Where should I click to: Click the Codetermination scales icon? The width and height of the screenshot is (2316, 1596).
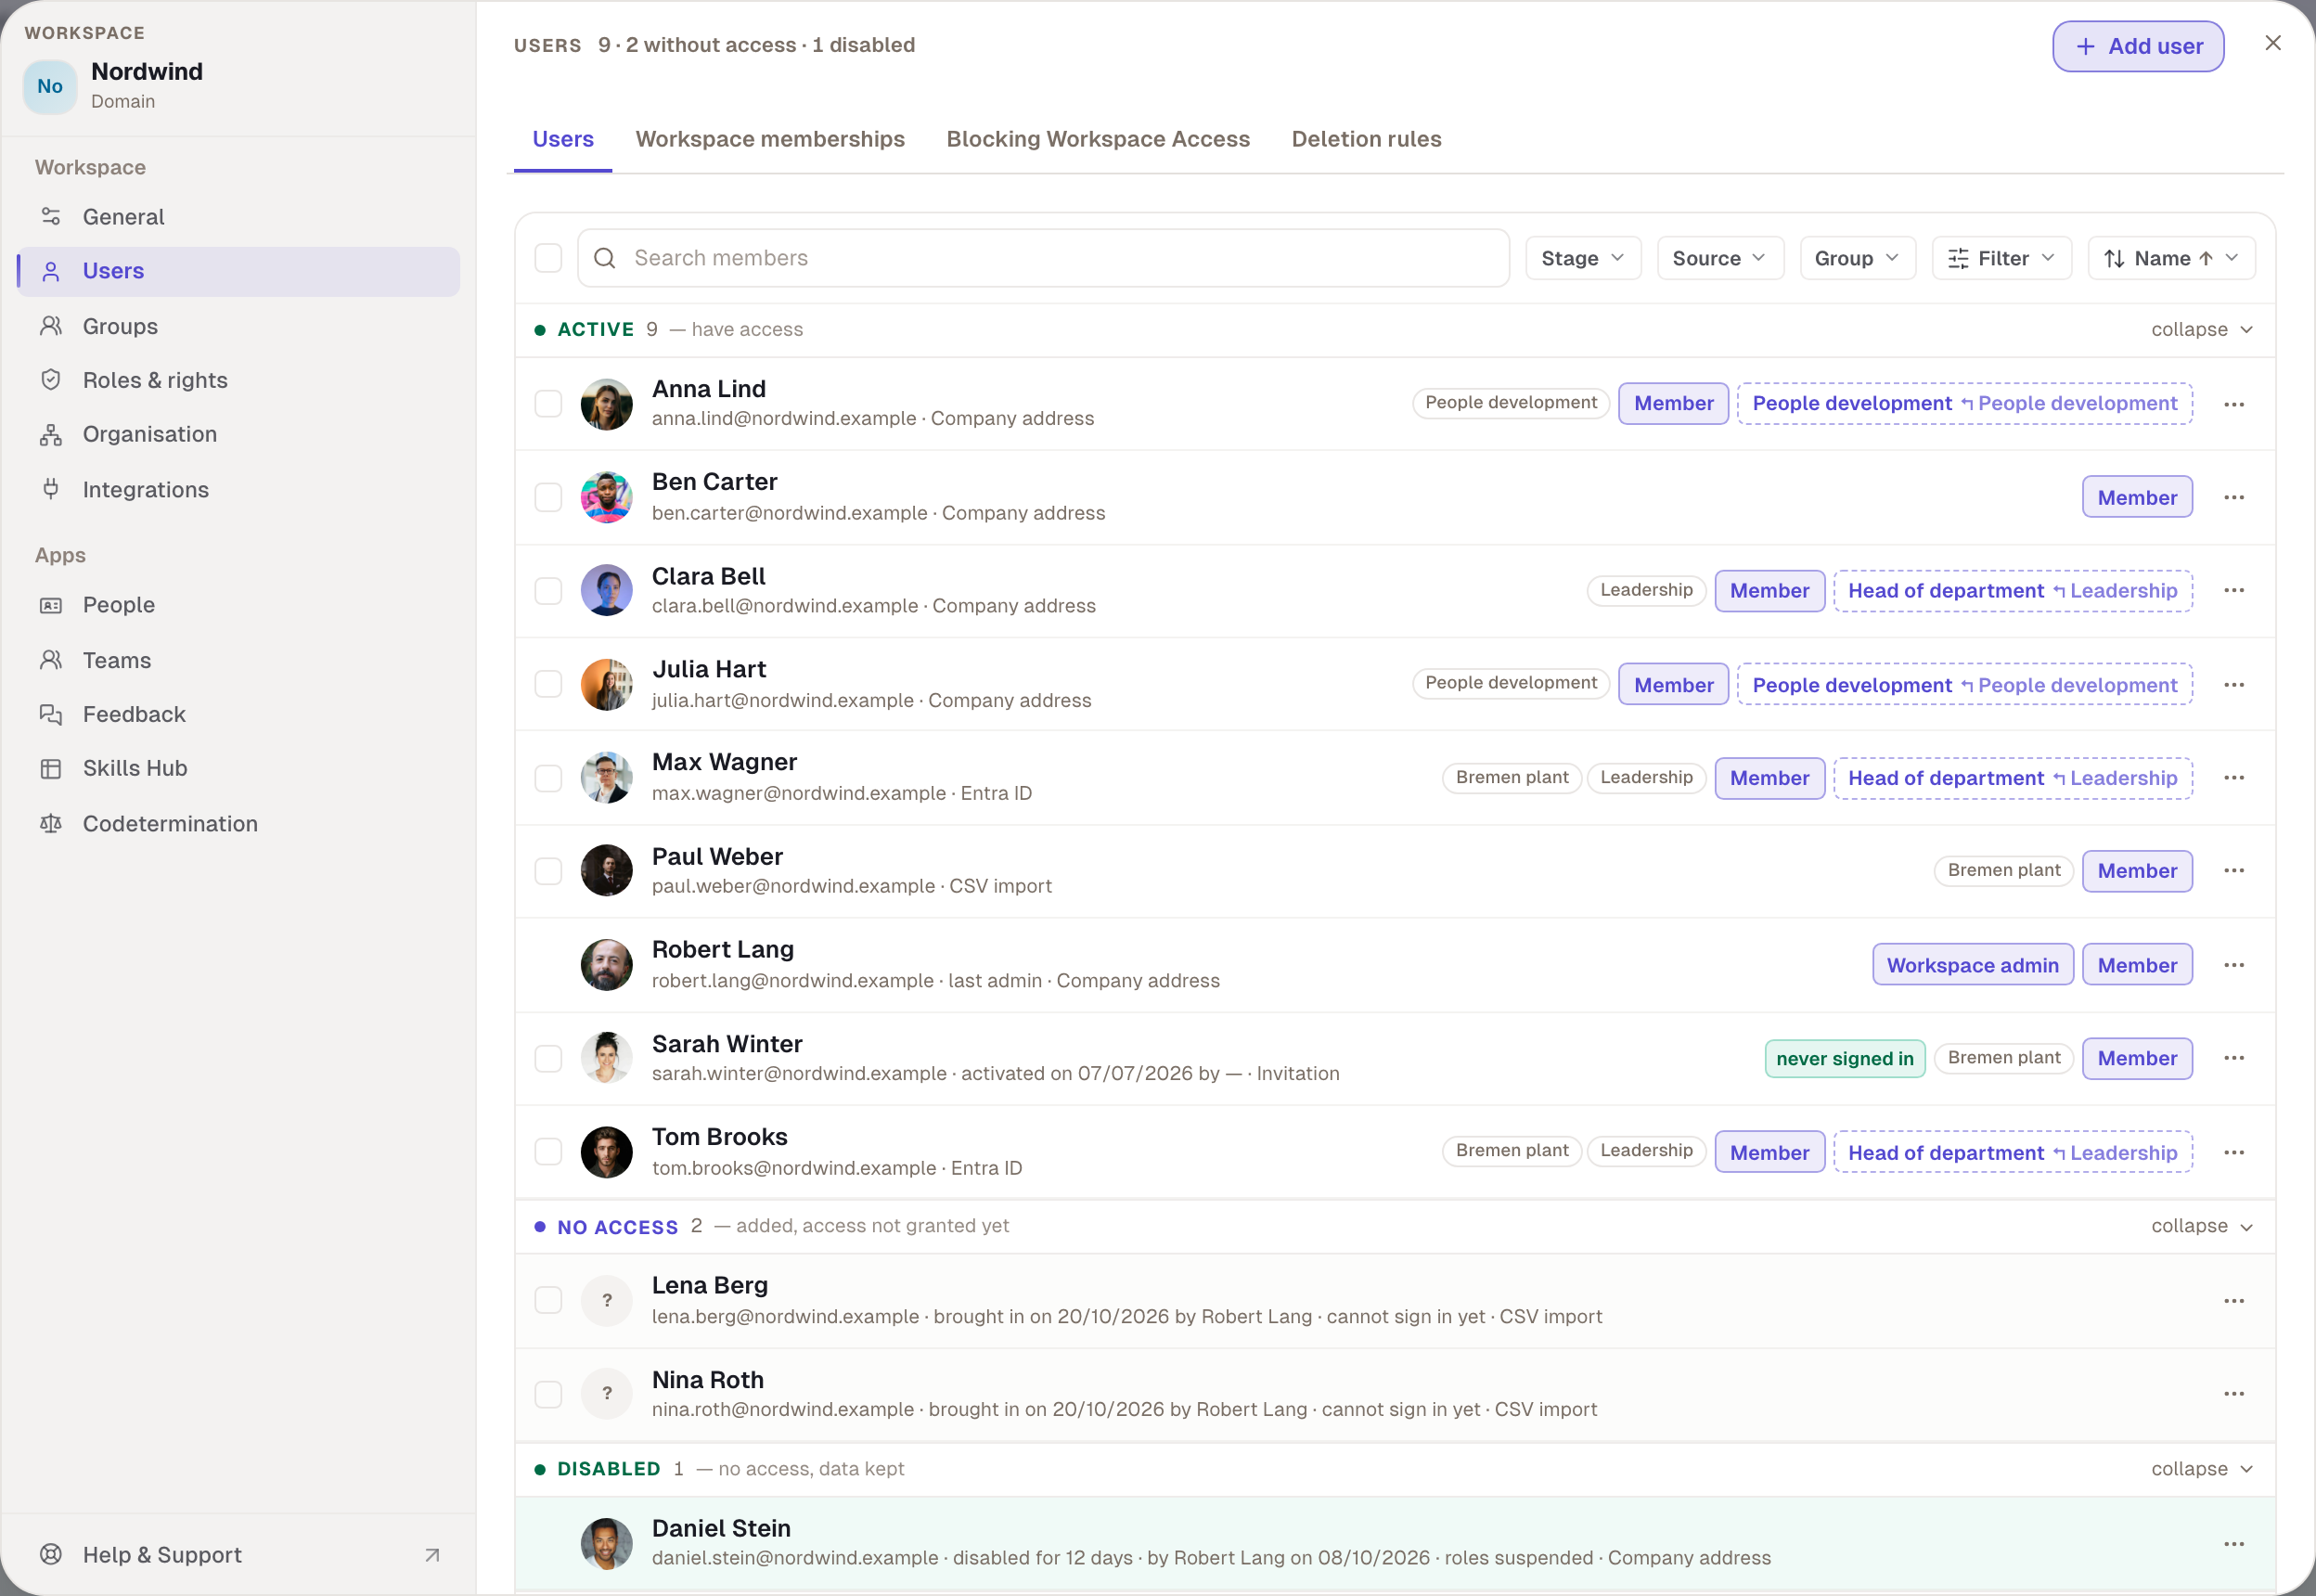(x=51, y=823)
